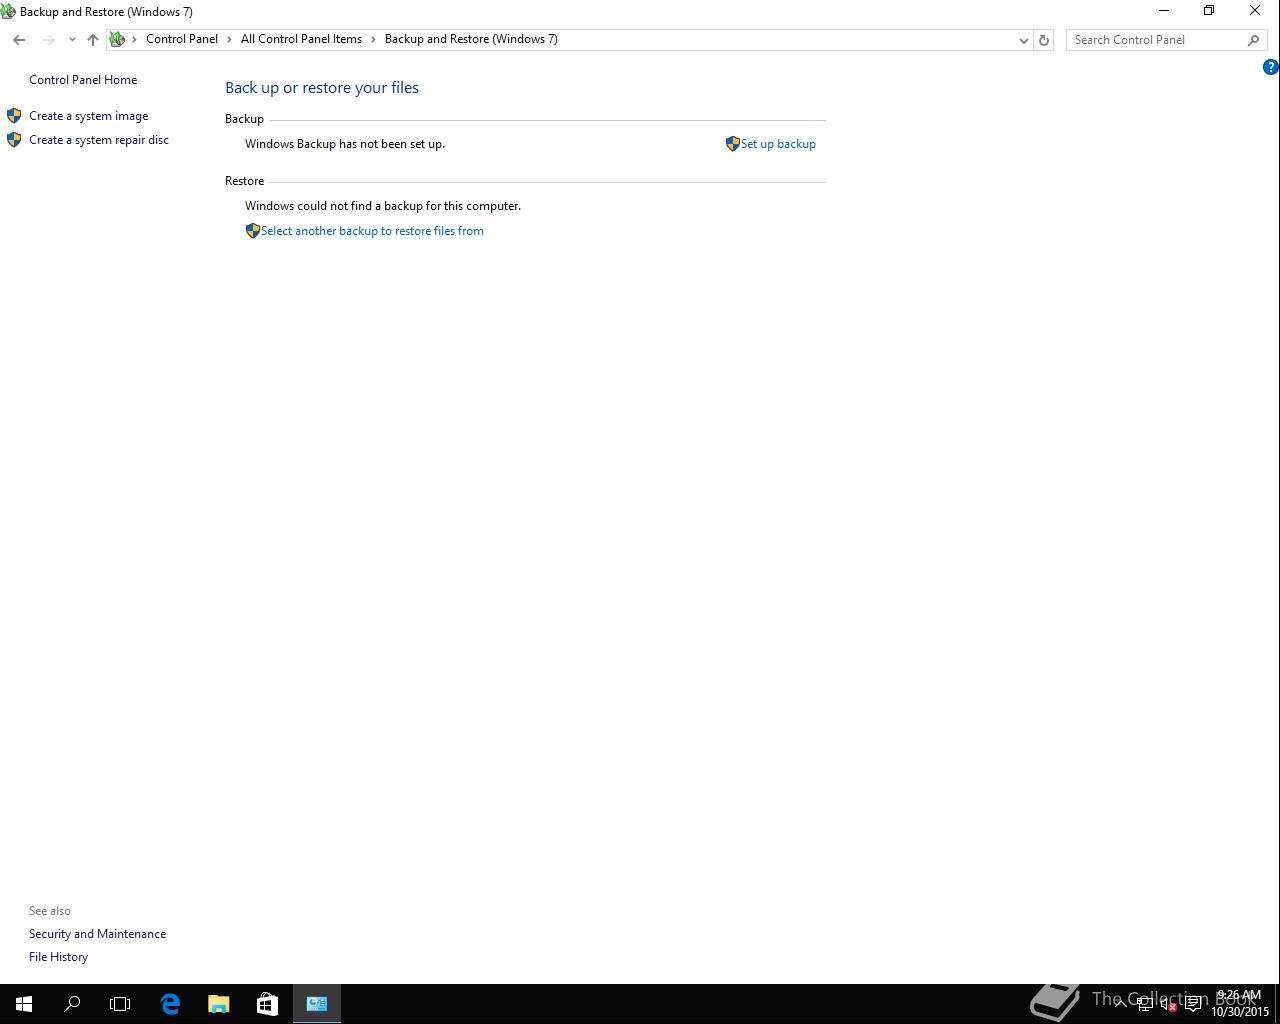Screen dimensions: 1280x1024
Task: Open Security and Maintenance link
Action: coord(97,934)
